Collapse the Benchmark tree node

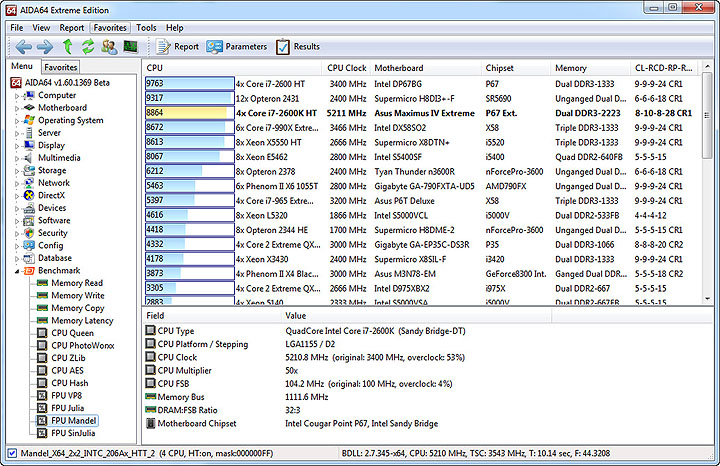coord(17,271)
